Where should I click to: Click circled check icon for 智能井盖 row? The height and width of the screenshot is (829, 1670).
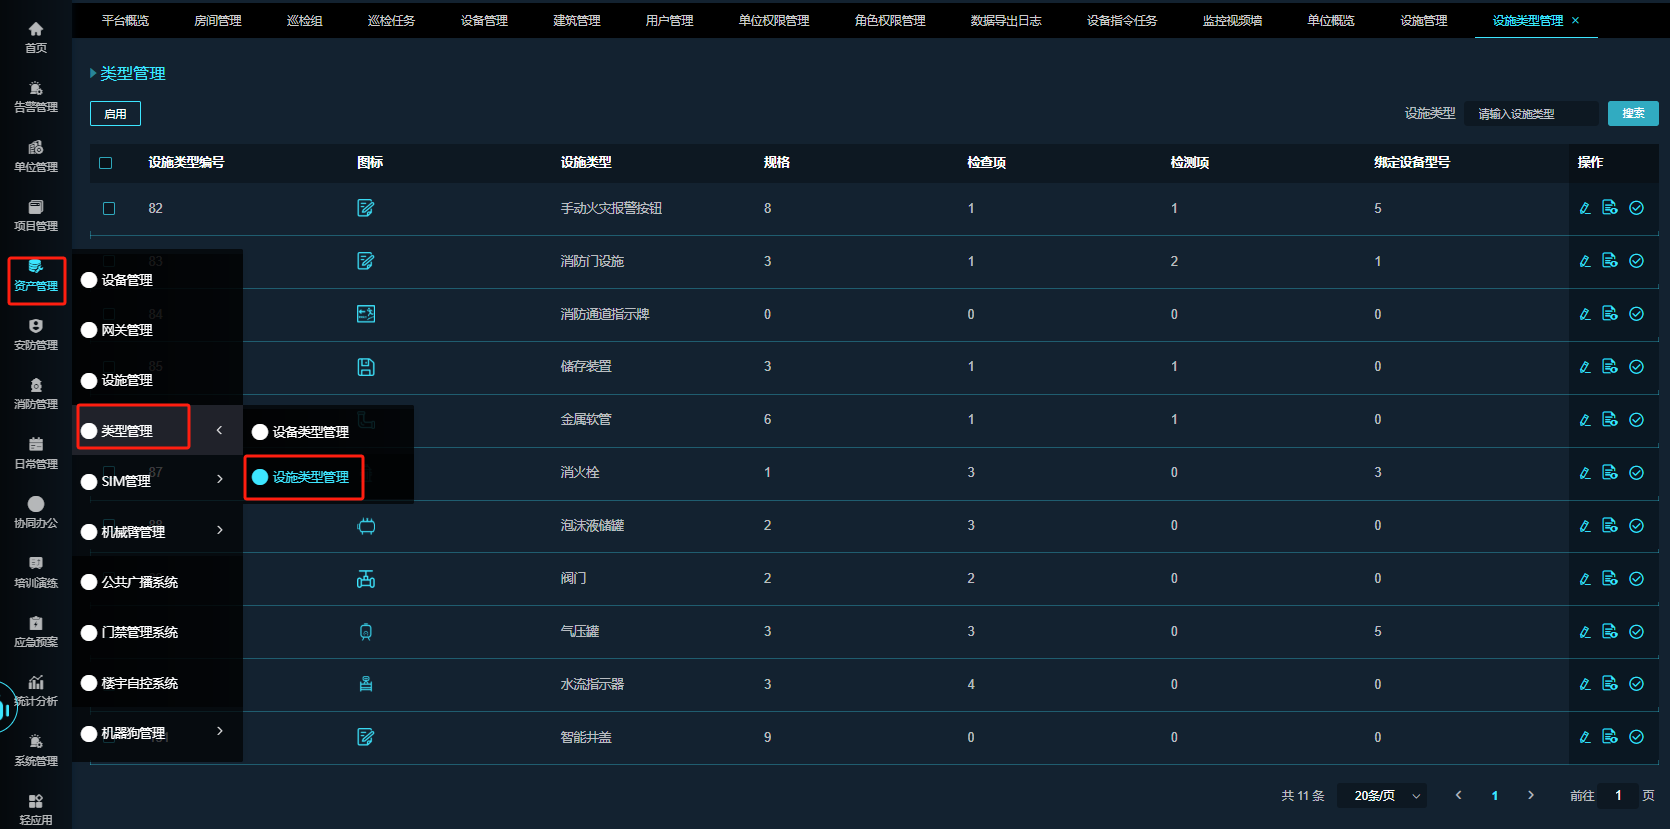[1637, 737]
